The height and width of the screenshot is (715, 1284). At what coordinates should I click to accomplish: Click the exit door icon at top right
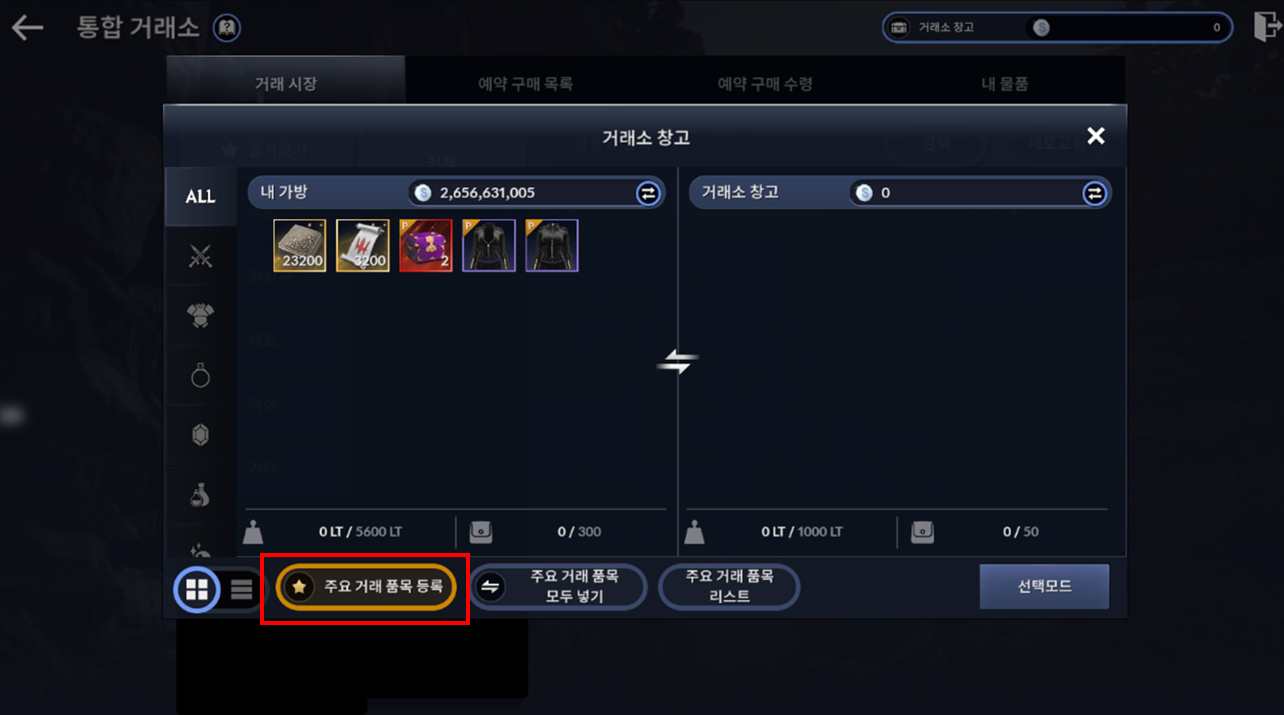point(1264,27)
